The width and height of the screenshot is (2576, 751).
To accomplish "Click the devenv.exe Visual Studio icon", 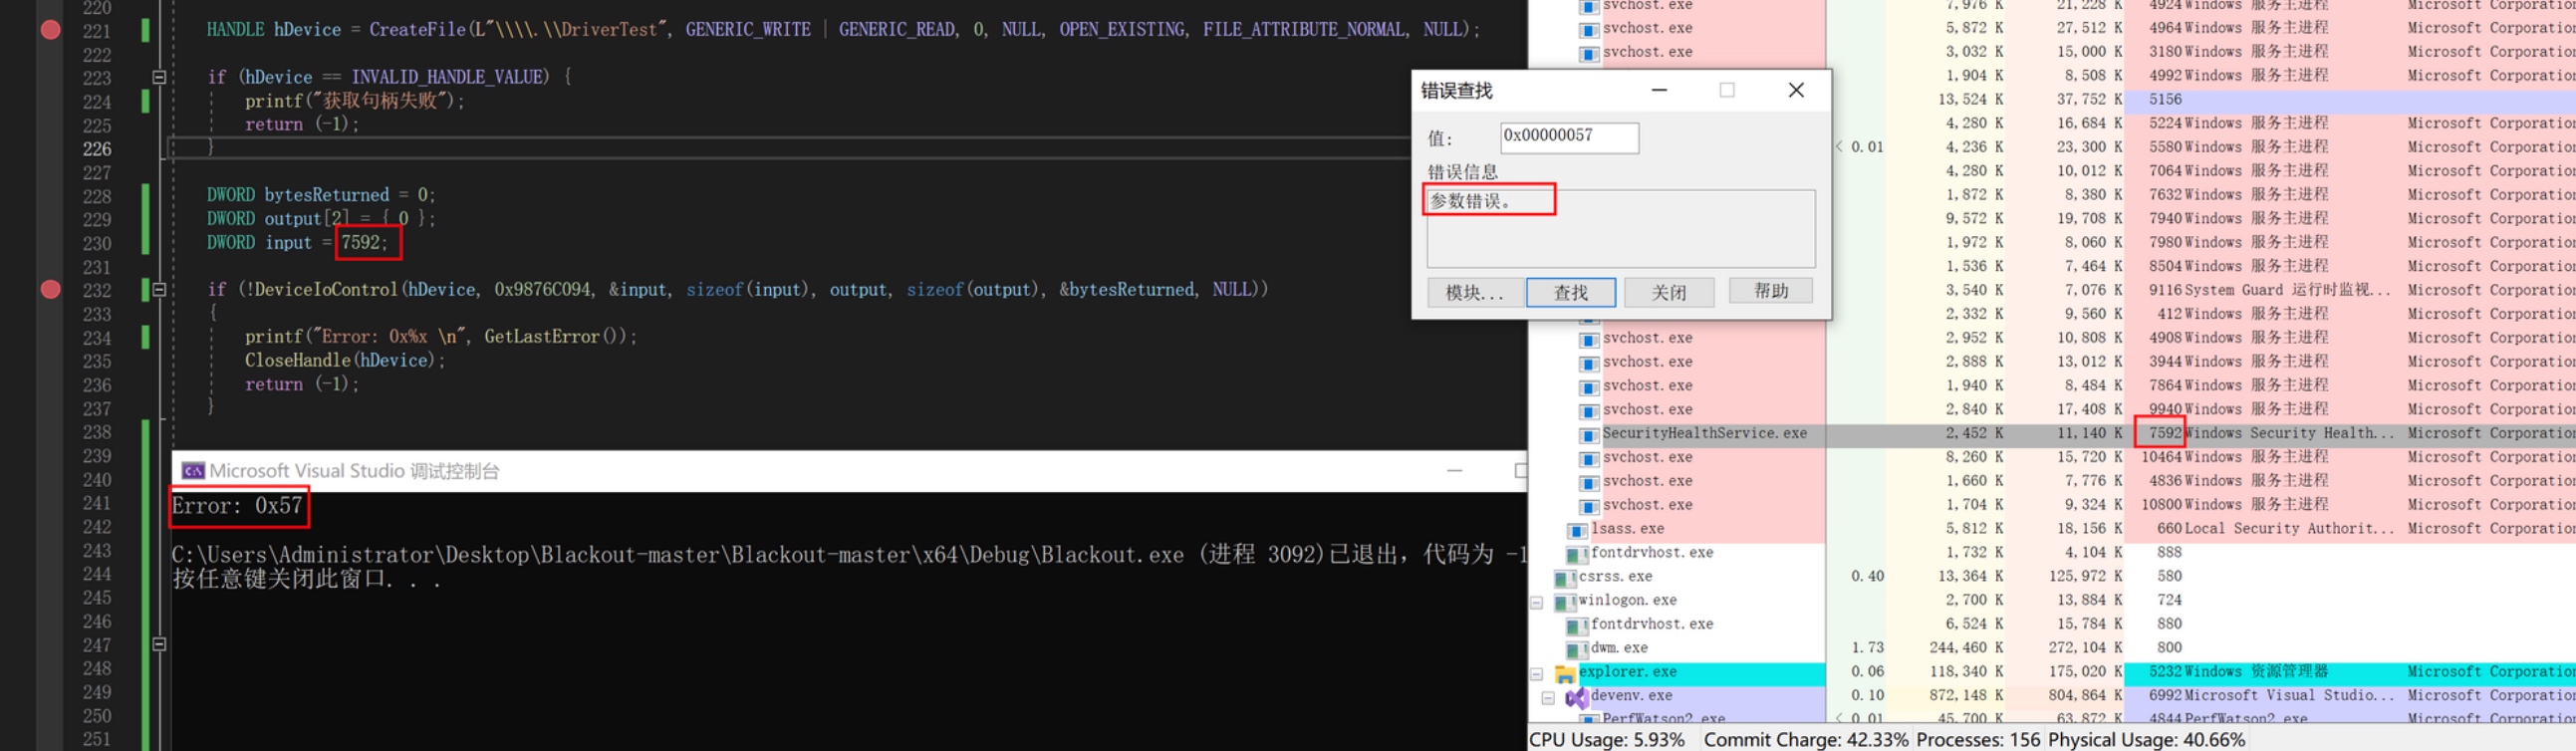I will (1577, 697).
